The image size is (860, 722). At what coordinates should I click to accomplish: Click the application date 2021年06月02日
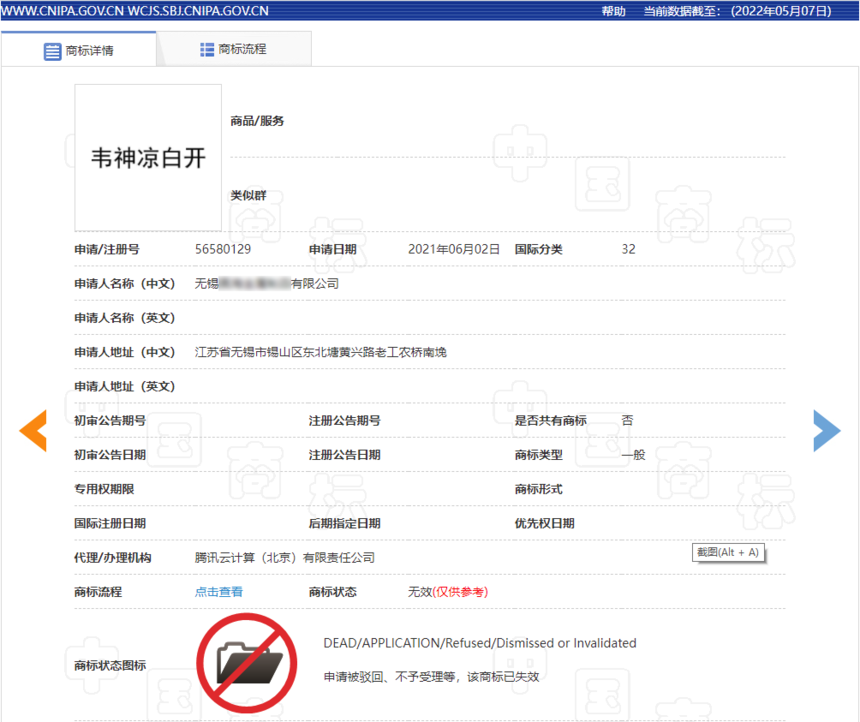pyautogui.click(x=454, y=249)
